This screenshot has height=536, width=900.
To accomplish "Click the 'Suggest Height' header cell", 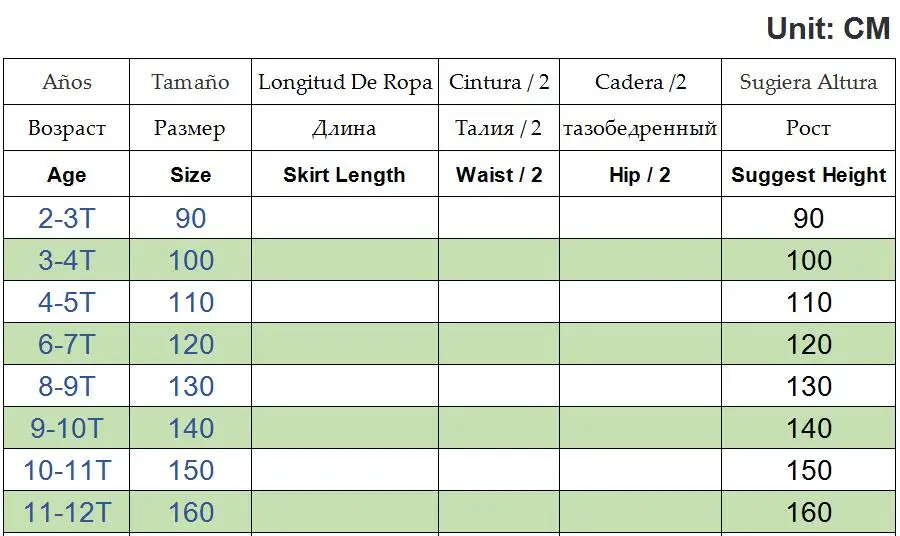I will [x=808, y=175].
